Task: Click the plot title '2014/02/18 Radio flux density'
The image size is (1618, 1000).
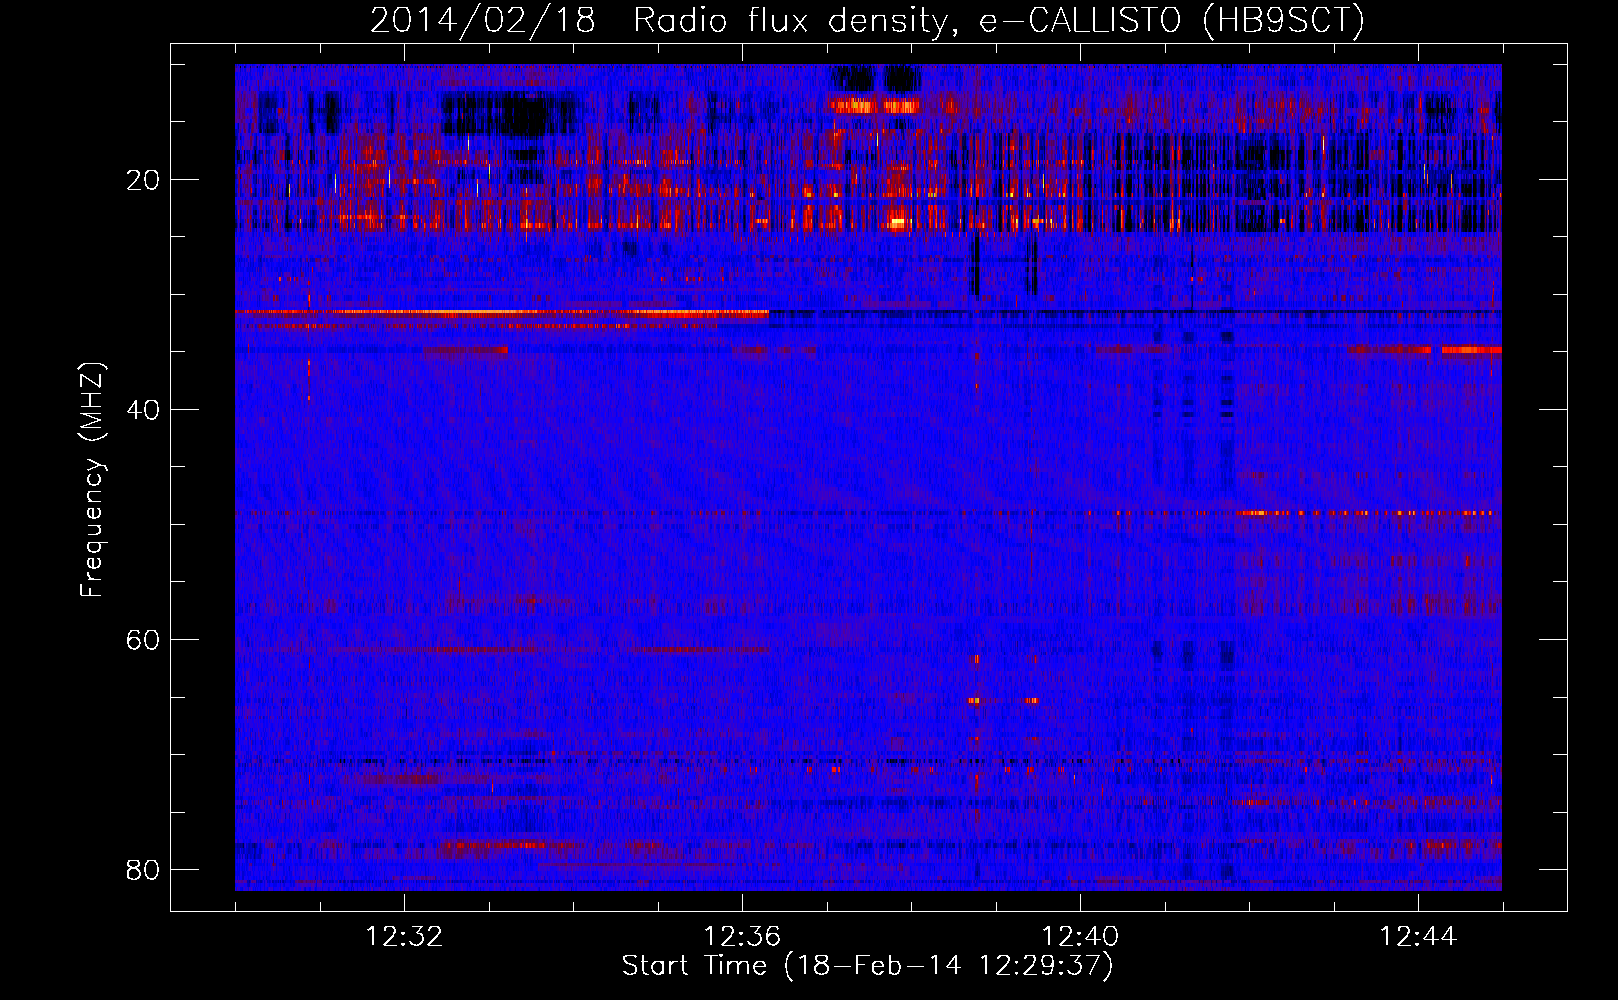Action: coord(867,21)
